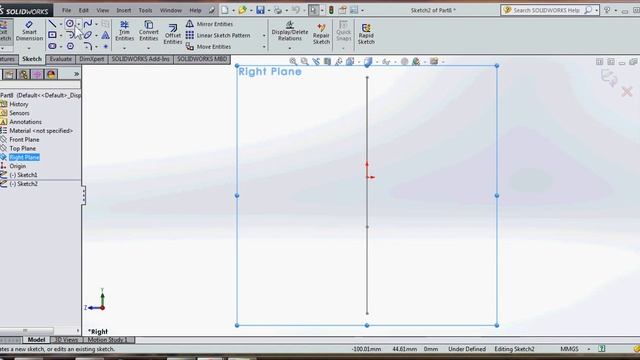640x360 pixels.
Task: Click the Repair Sketch tool
Action: tap(321, 34)
